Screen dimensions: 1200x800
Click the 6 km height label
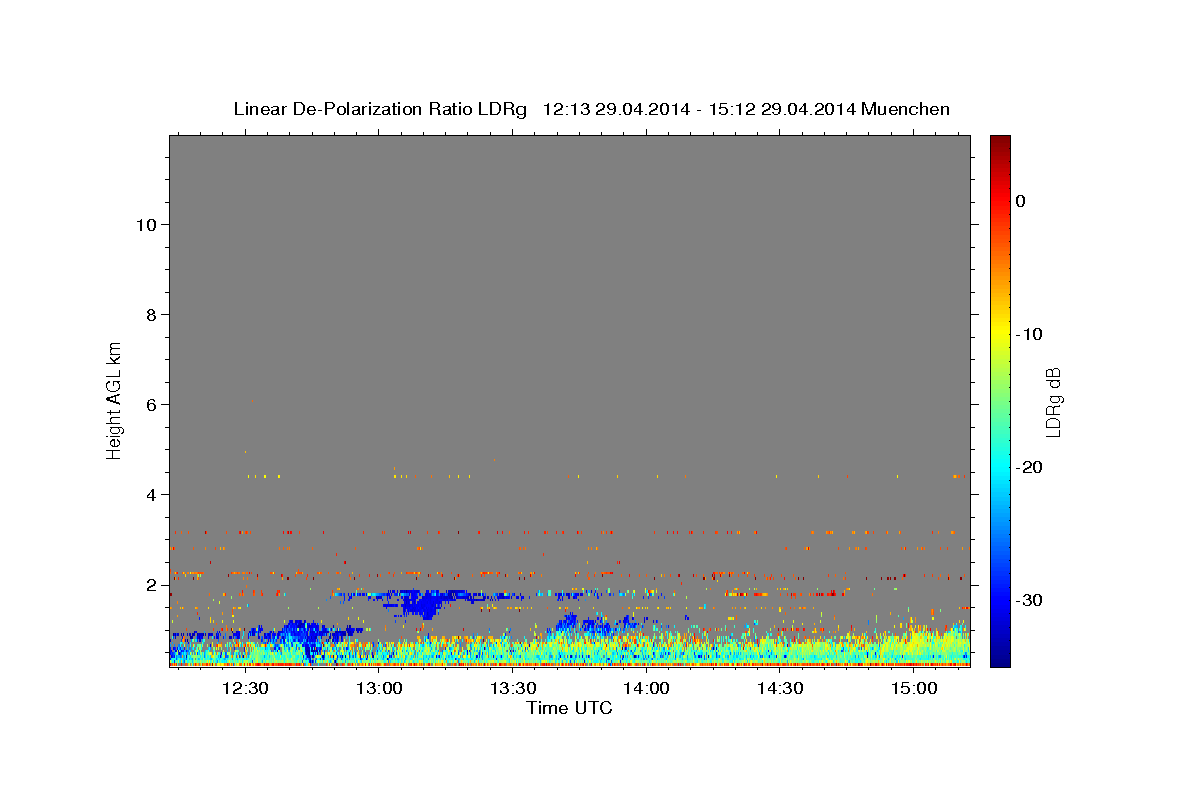(149, 405)
